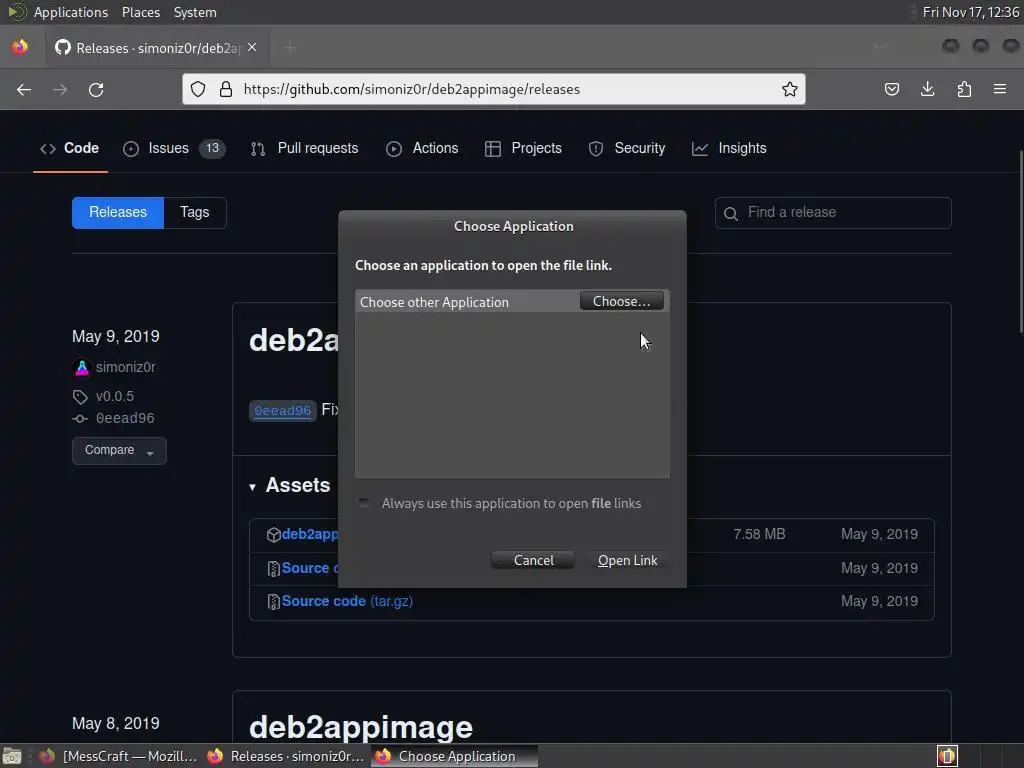Open the Applications menu

point(71,12)
